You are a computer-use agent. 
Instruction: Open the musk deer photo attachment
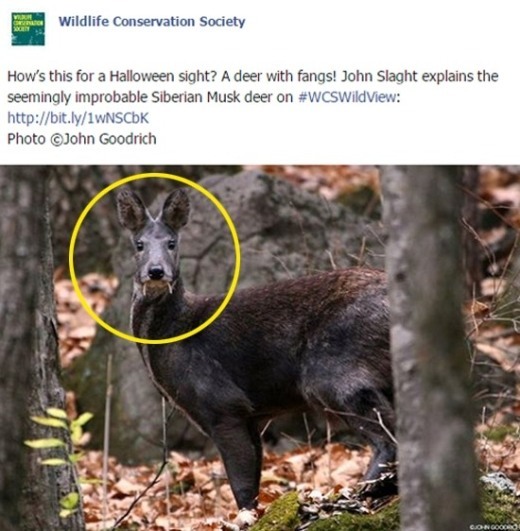[260, 348]
